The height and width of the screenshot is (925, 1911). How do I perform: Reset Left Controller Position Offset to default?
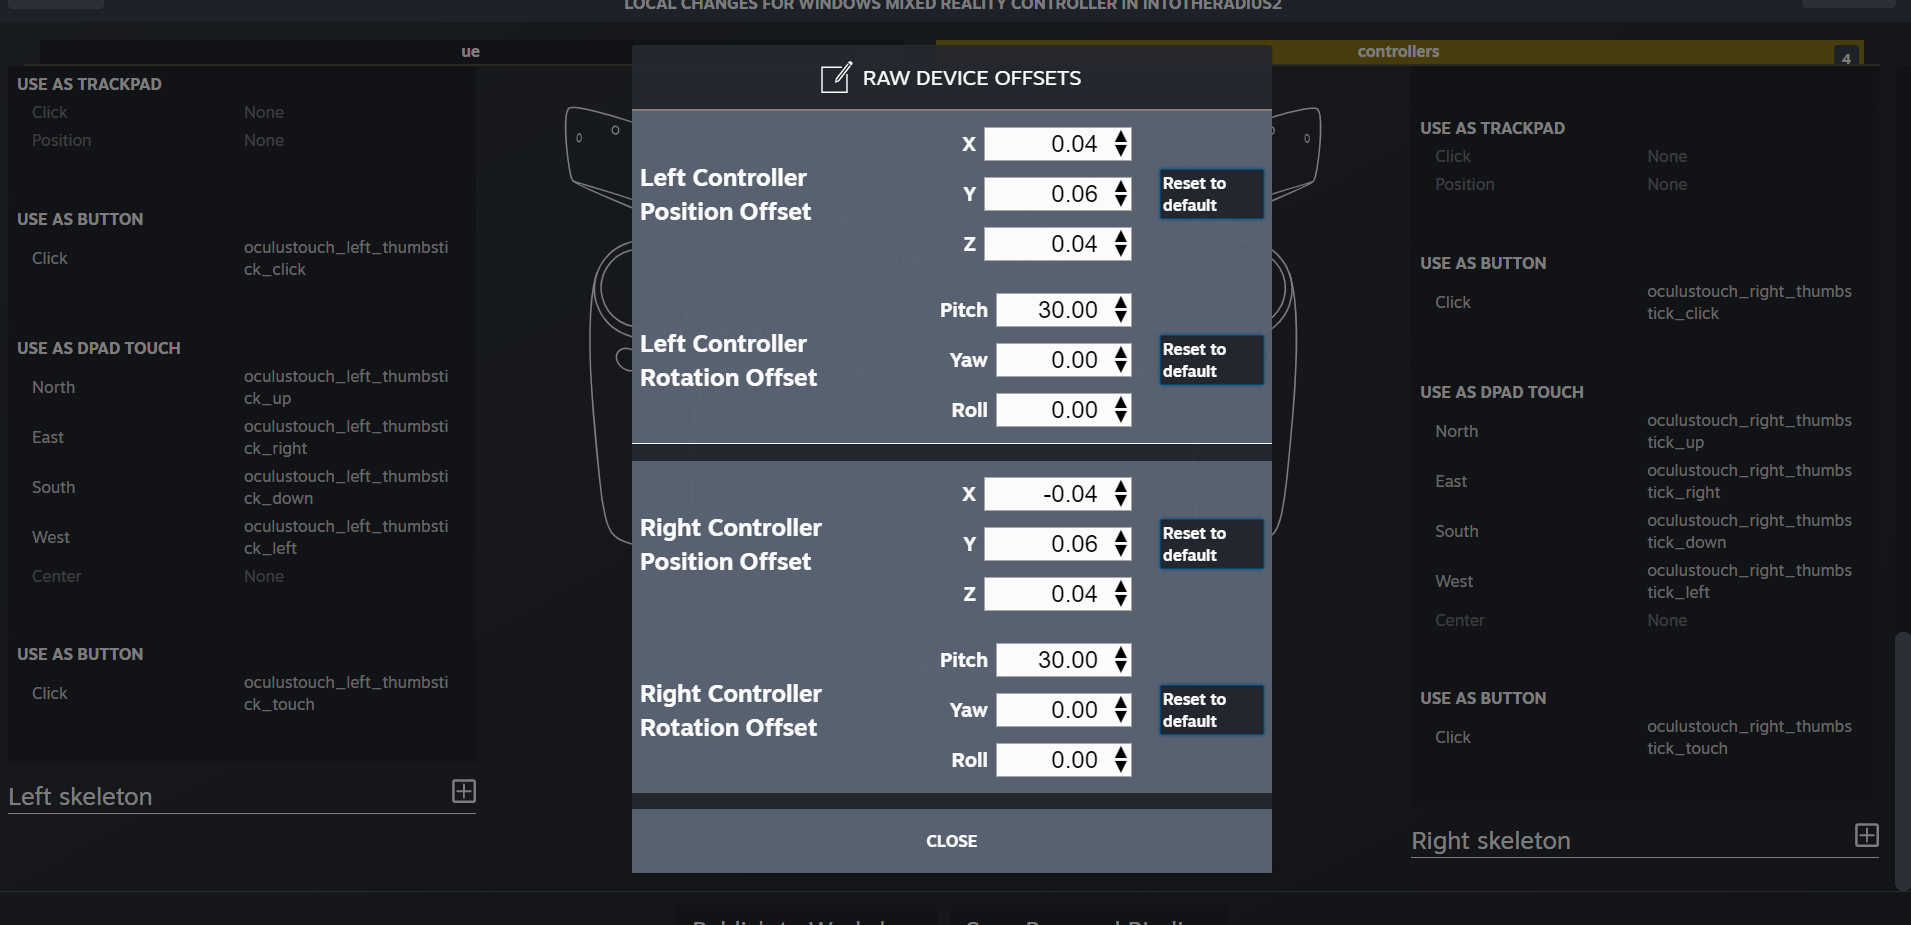pos(1210,194)
